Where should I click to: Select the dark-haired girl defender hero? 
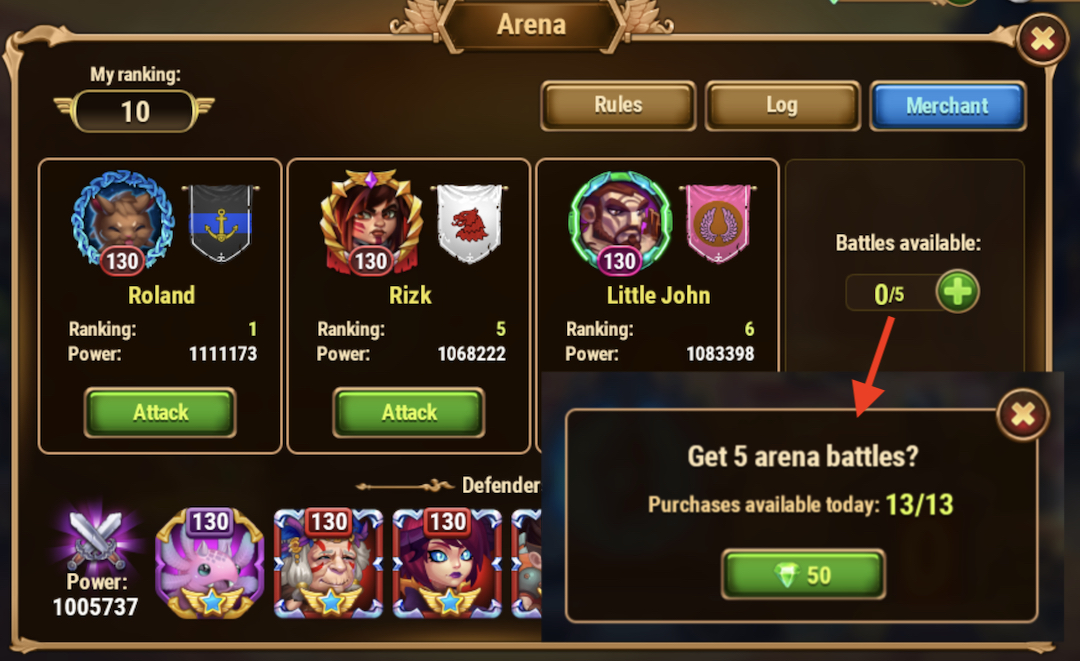(x=448, y=563)
